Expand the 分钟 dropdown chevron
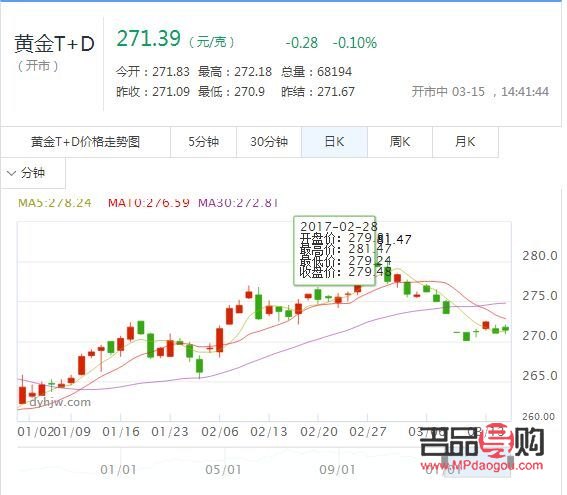 [x=12, y=173]
